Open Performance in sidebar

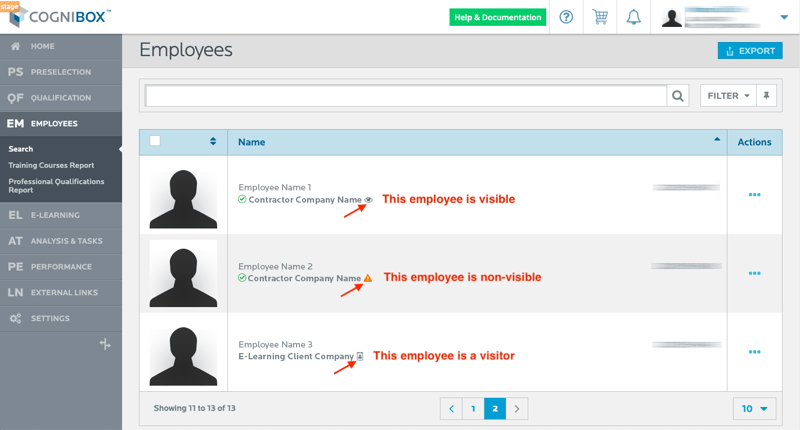coord(61,267)
